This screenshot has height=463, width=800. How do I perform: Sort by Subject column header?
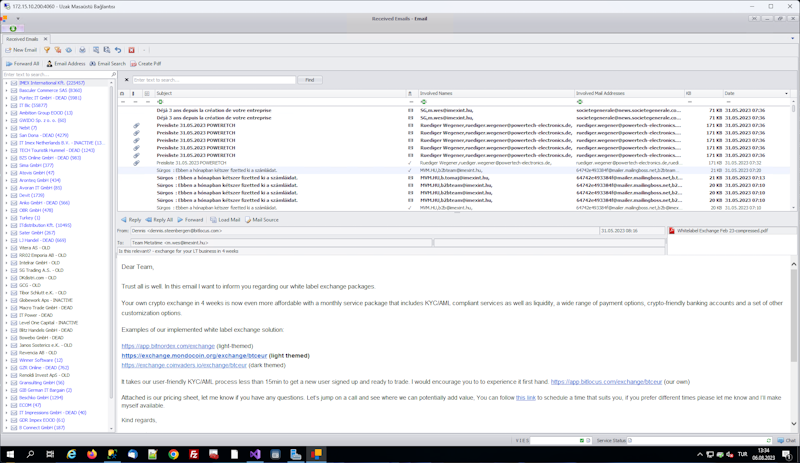point(280,93)
